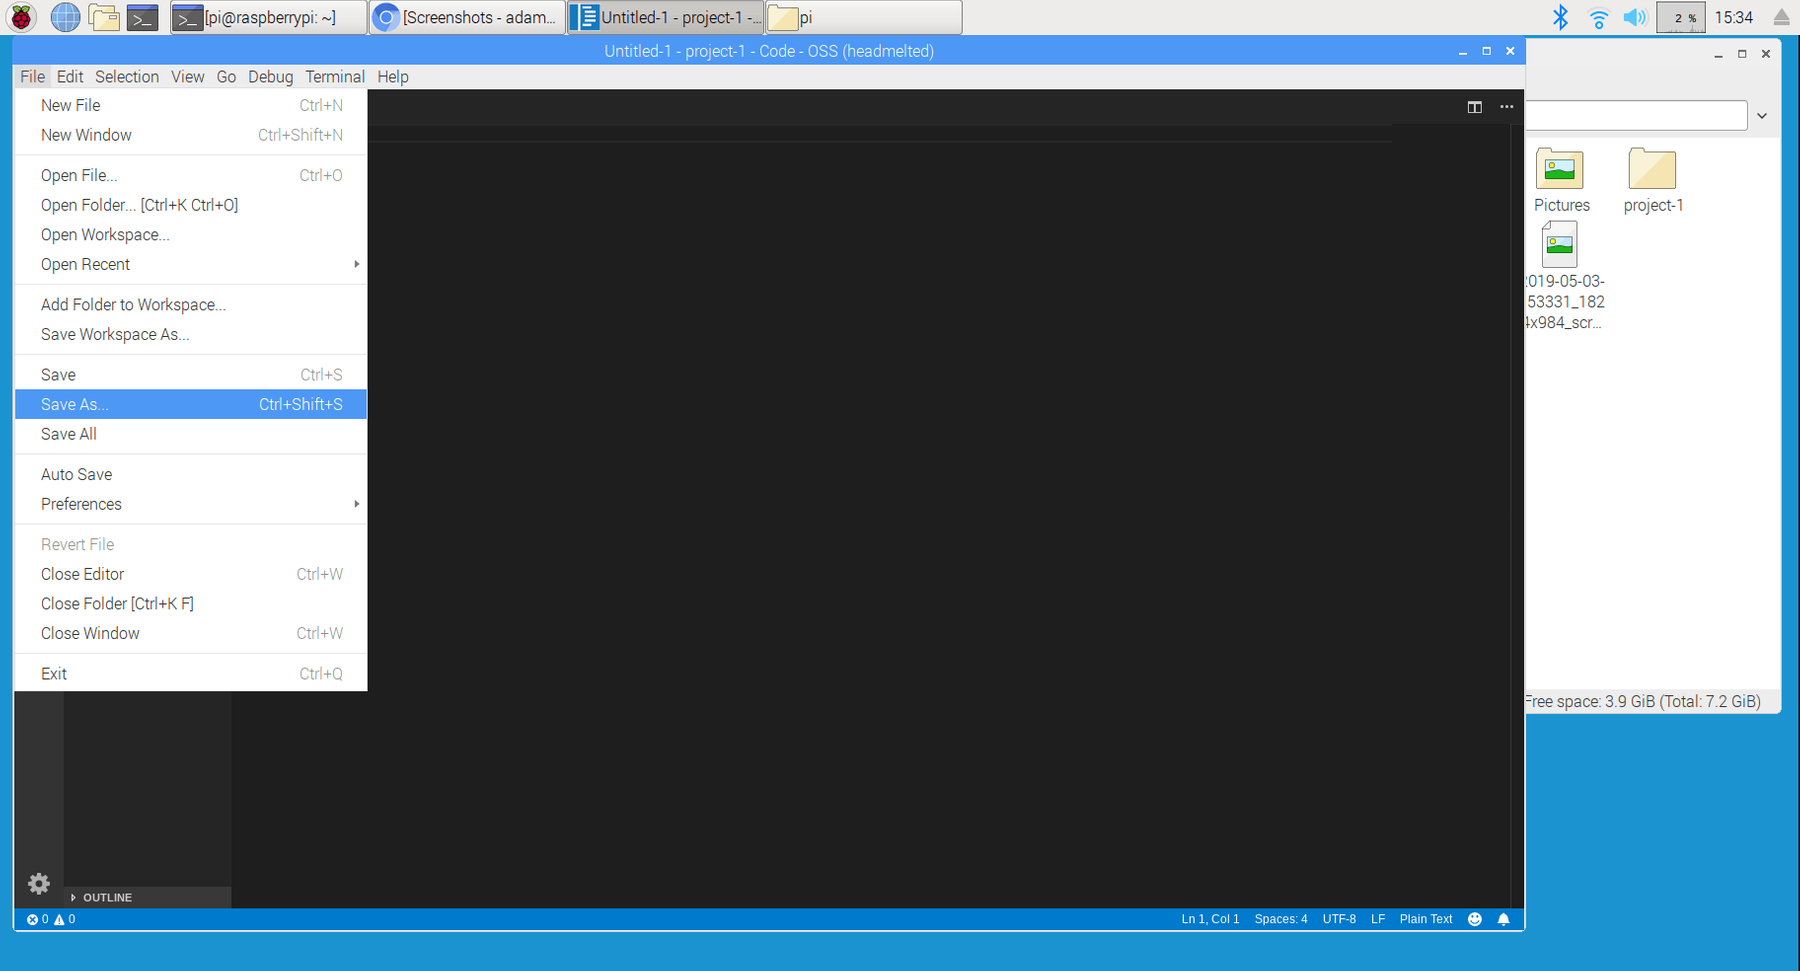Click the smiley feedback icon in status bar
The width and height of the screenshot is (1800, 971).
1474,918
